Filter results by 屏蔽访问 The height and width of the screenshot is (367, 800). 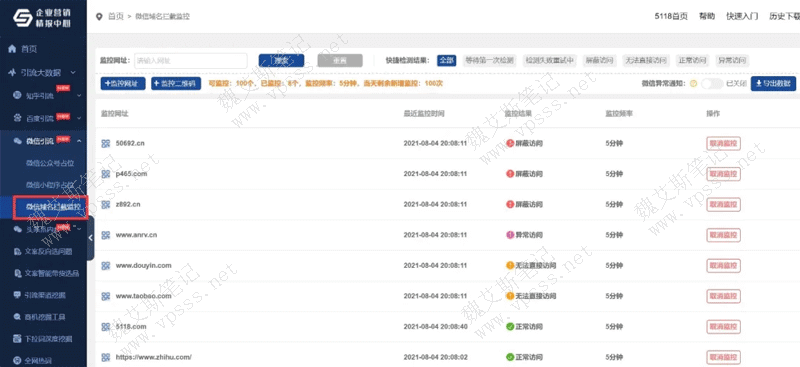coord(598,60)
